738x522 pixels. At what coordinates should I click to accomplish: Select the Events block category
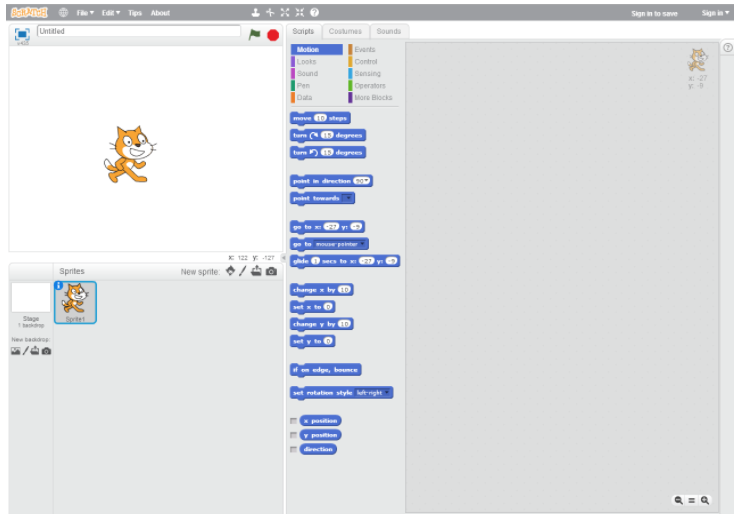coord(373,49)
